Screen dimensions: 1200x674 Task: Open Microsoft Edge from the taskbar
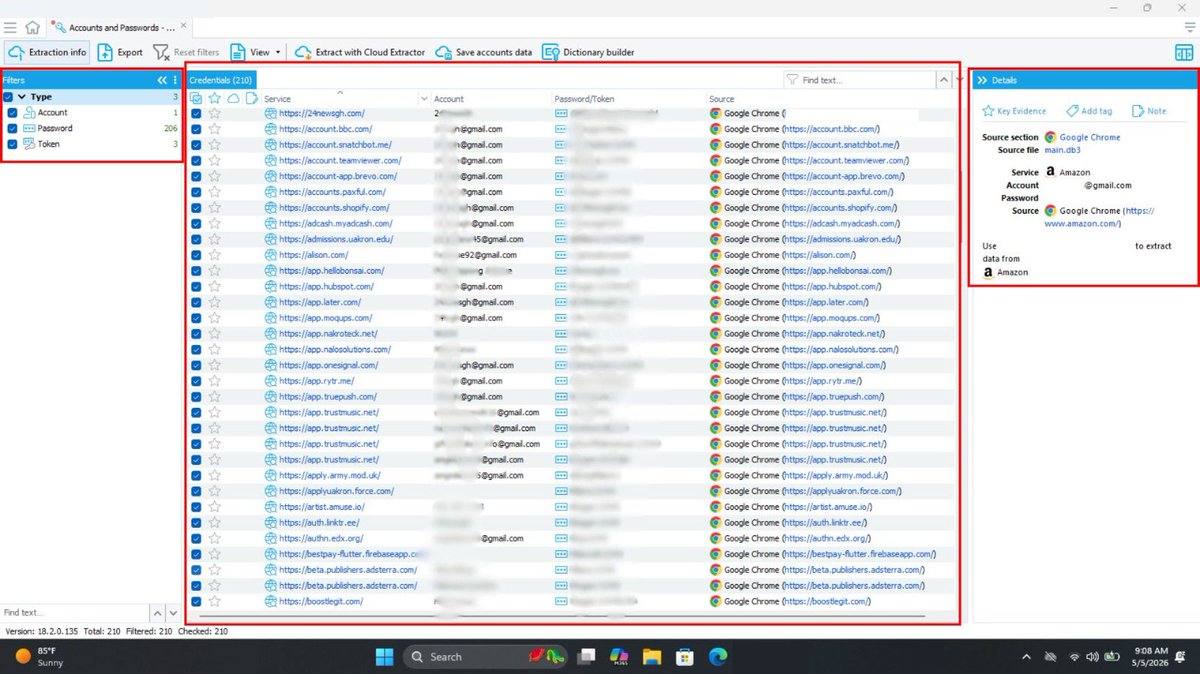[718, 656]
